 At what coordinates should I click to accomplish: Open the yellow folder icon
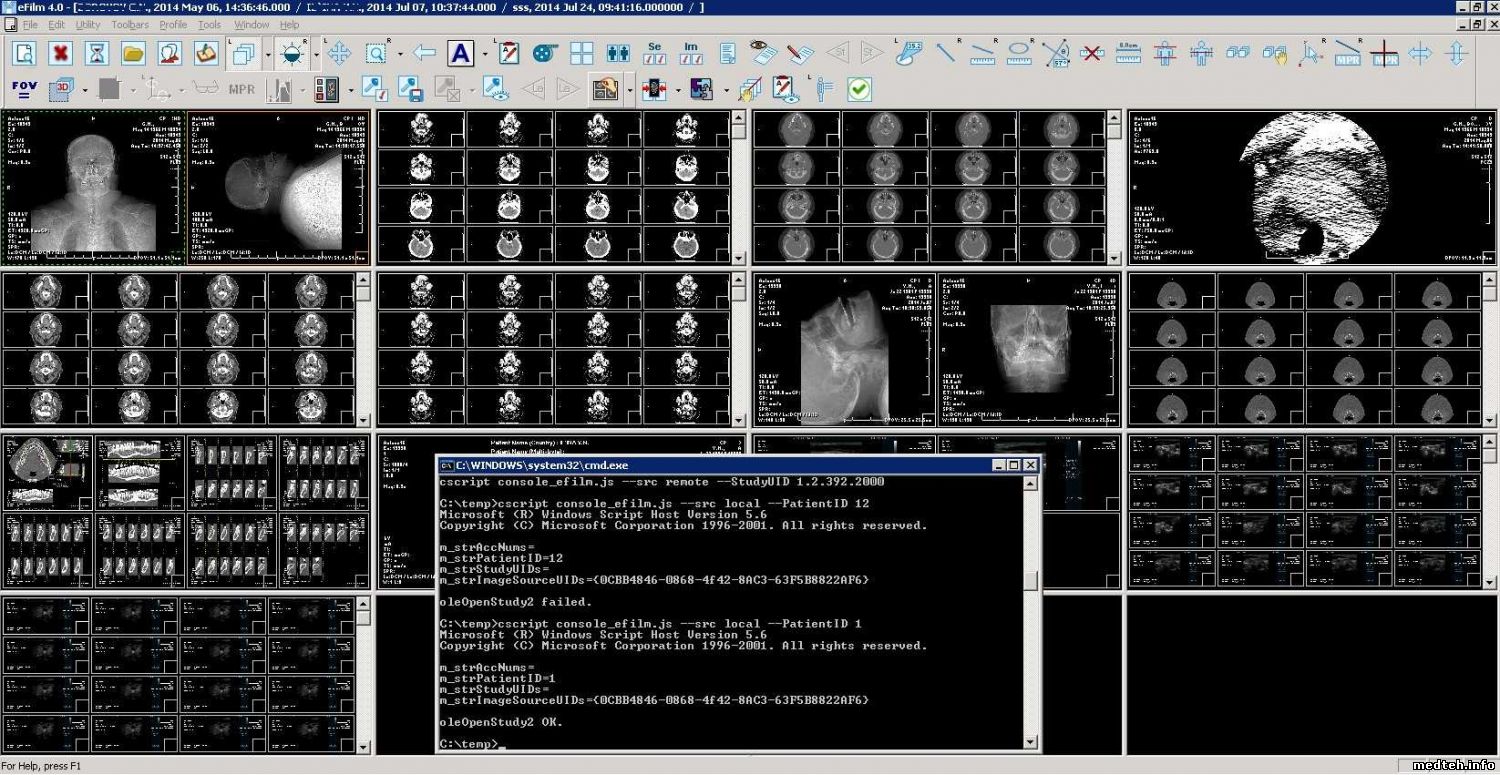133,53
